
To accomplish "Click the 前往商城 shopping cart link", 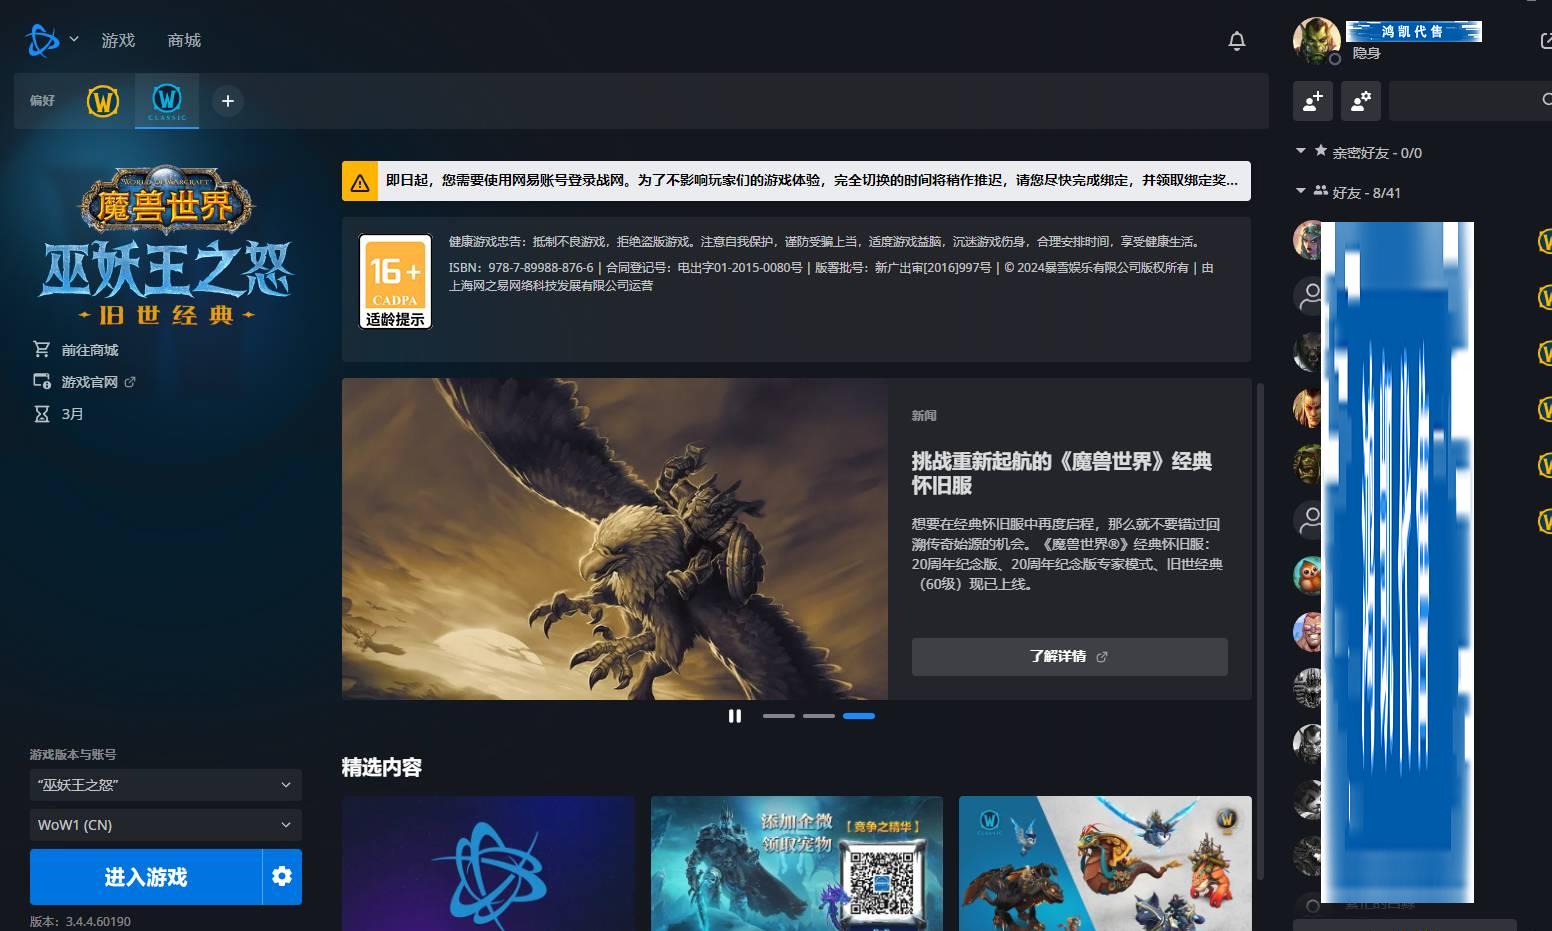I will (76, 350).
